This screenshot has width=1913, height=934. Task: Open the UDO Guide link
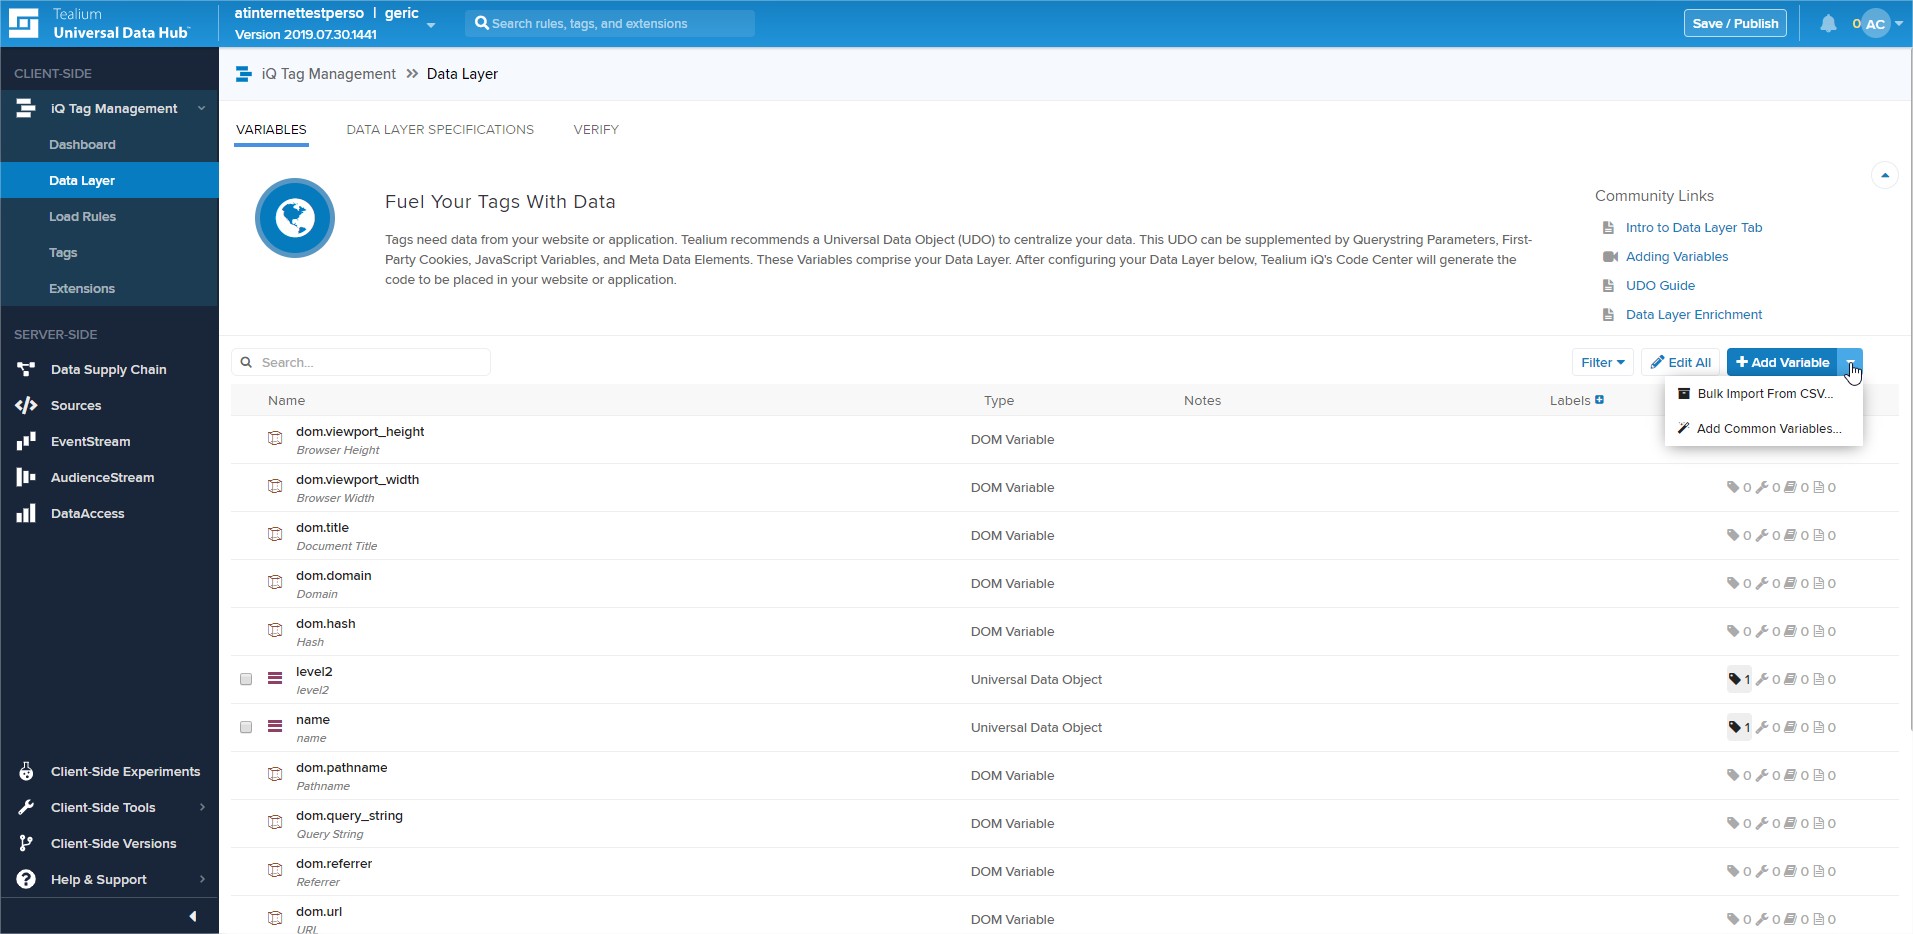pyautogui.click(x=1660, y=285)
